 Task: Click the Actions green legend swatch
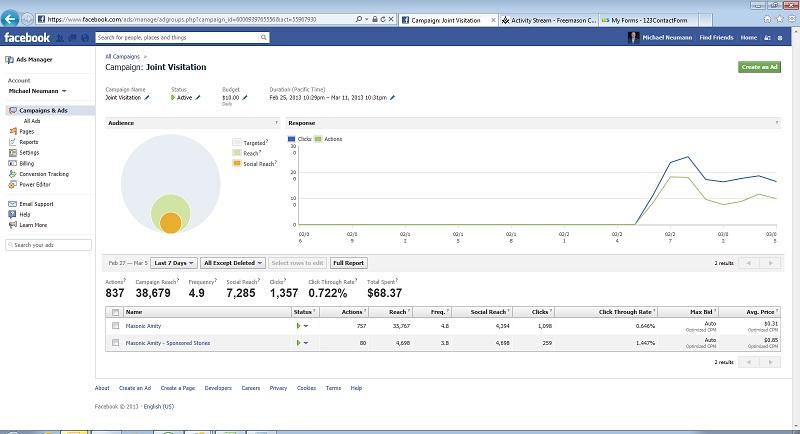pyautogui.click(x=318, y=139)
